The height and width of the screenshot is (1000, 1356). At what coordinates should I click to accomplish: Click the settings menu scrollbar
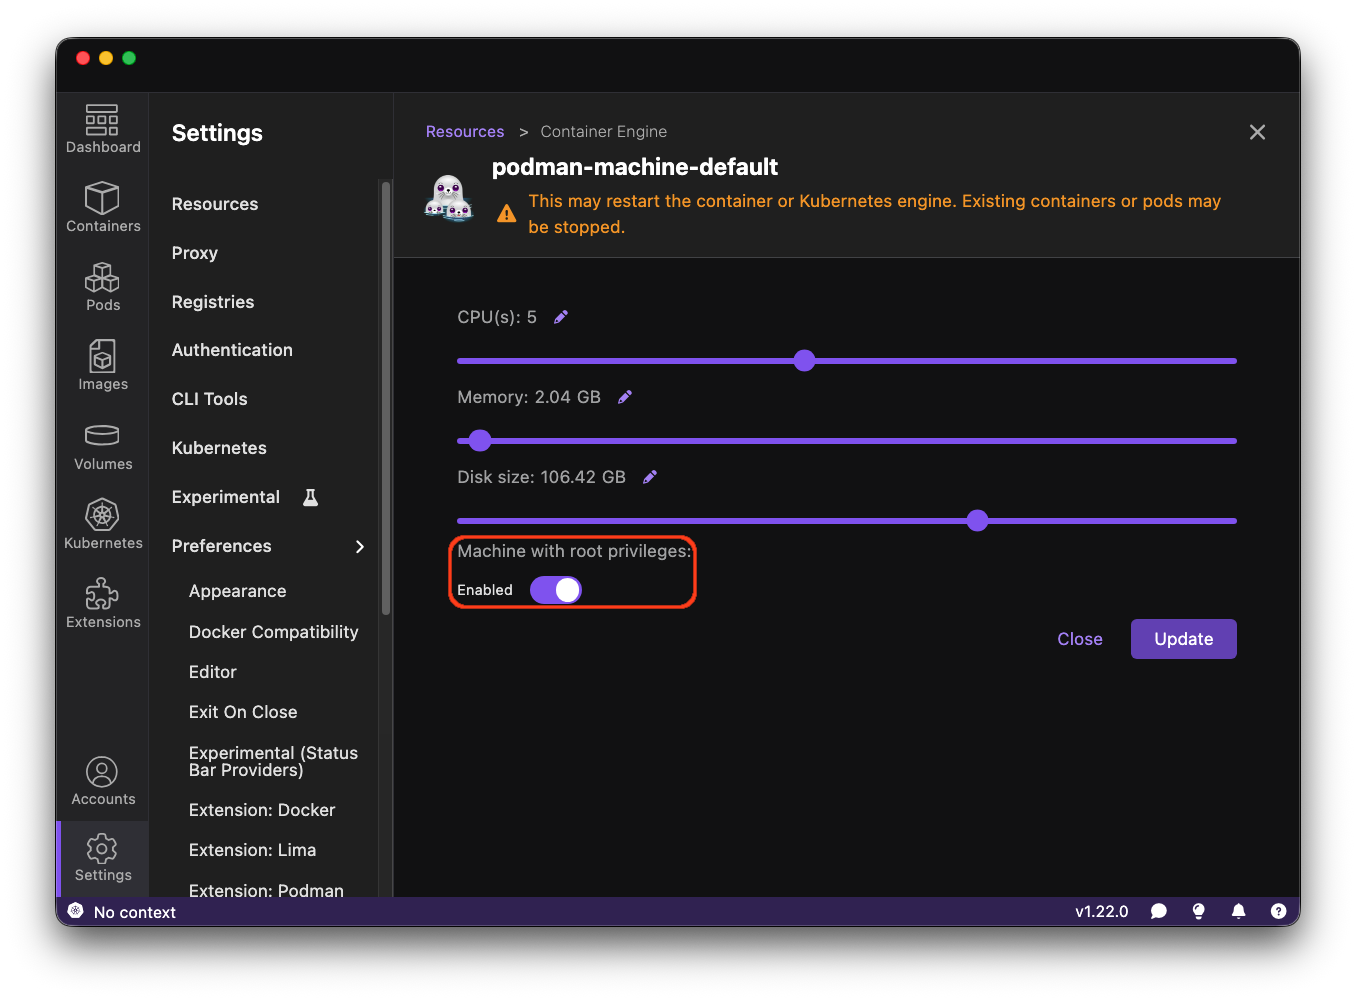point(386,400)
